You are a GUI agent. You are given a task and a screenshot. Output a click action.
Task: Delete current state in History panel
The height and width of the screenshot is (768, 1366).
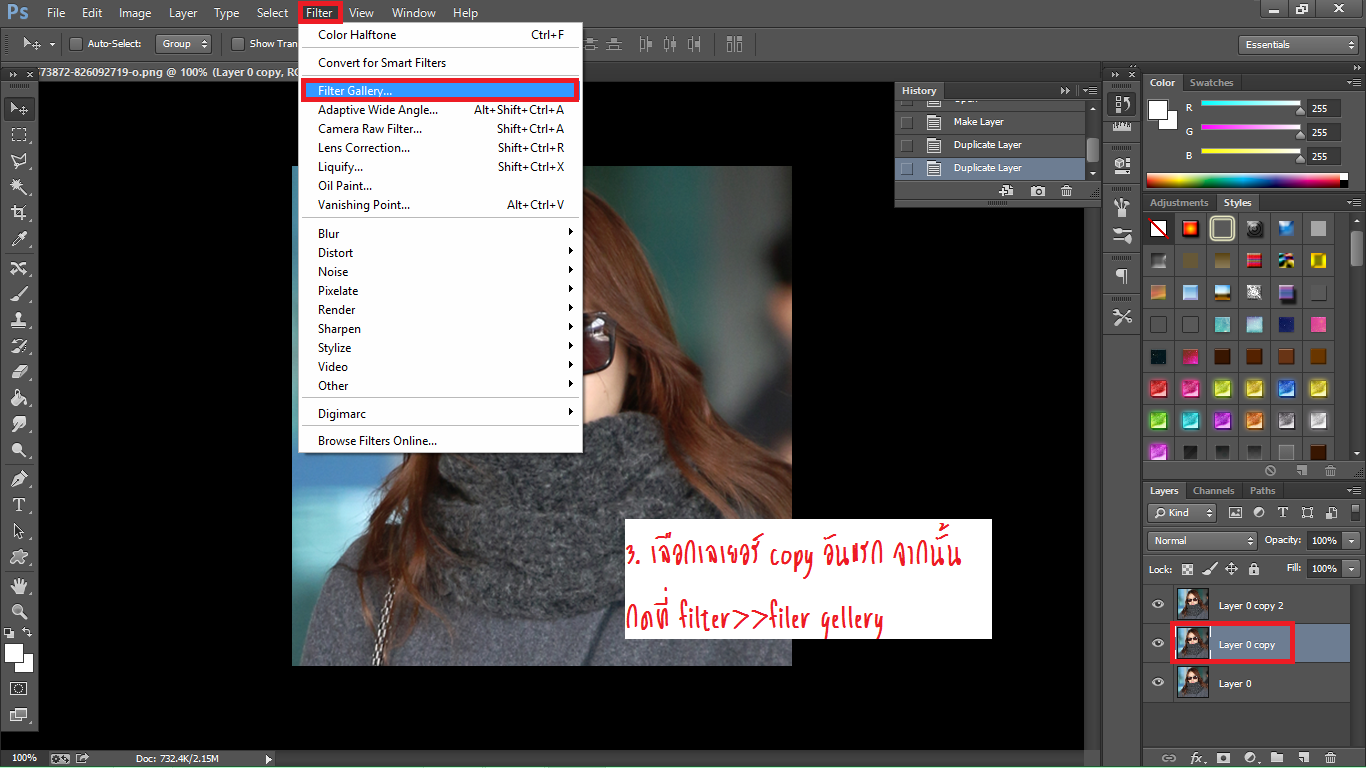(1066, 191)
